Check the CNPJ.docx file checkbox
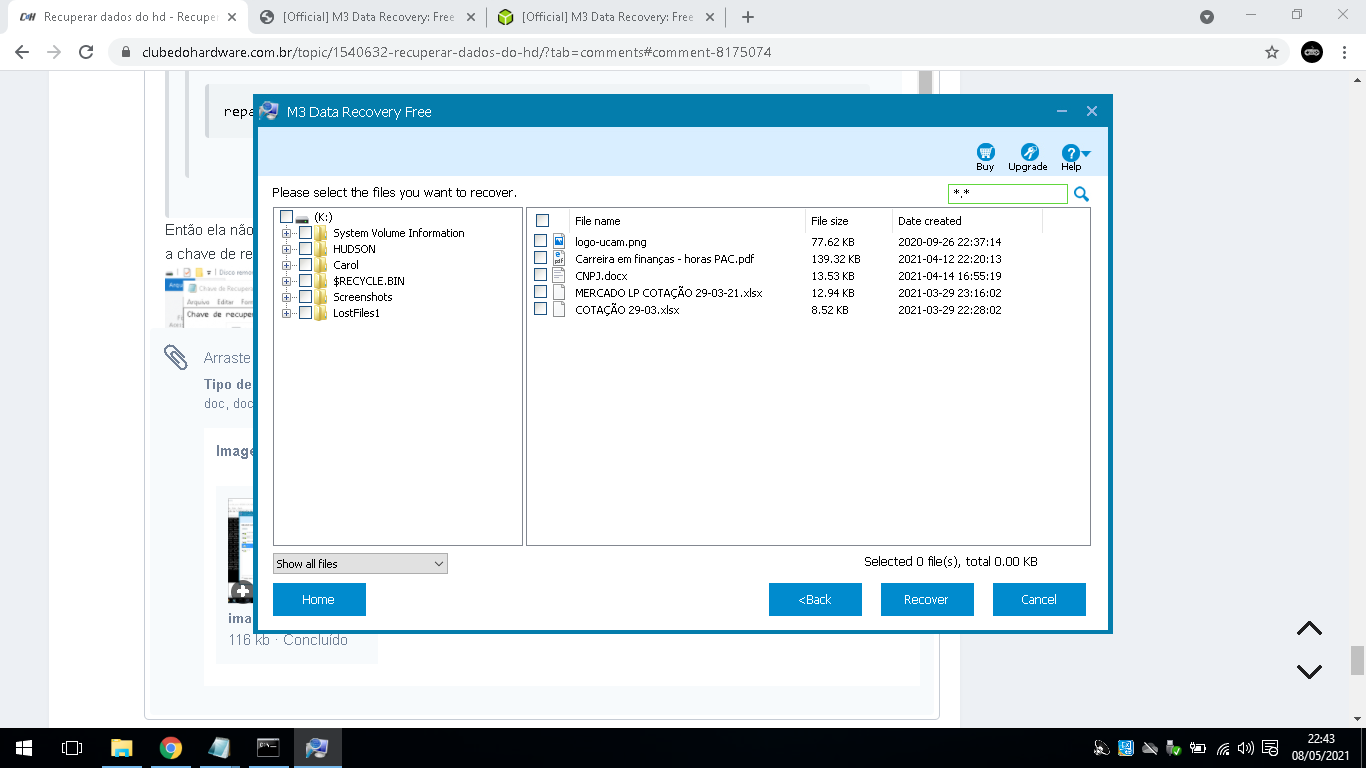 pos(540,275)
